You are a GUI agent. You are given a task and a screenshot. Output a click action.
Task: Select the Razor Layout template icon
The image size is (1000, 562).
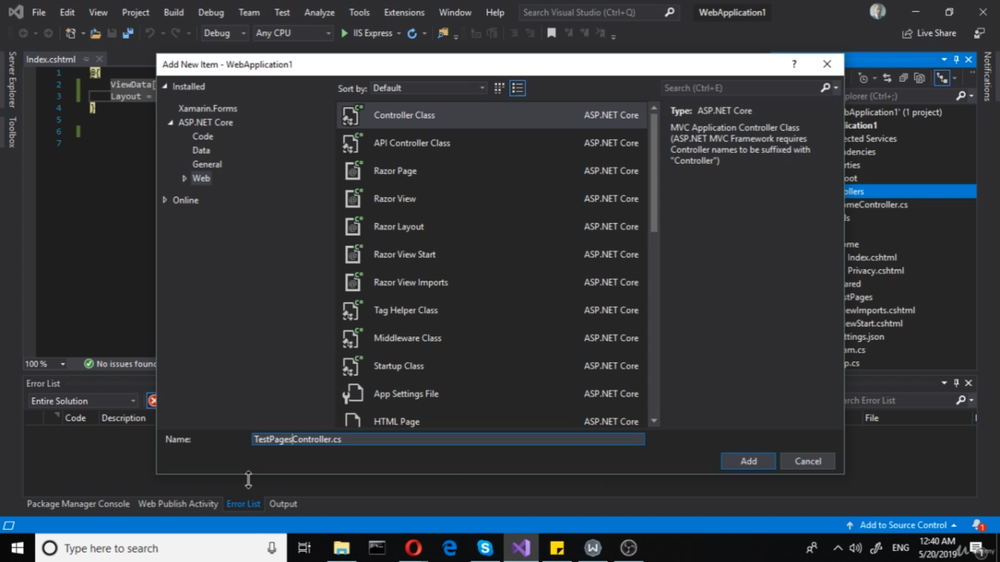(353, 226)
